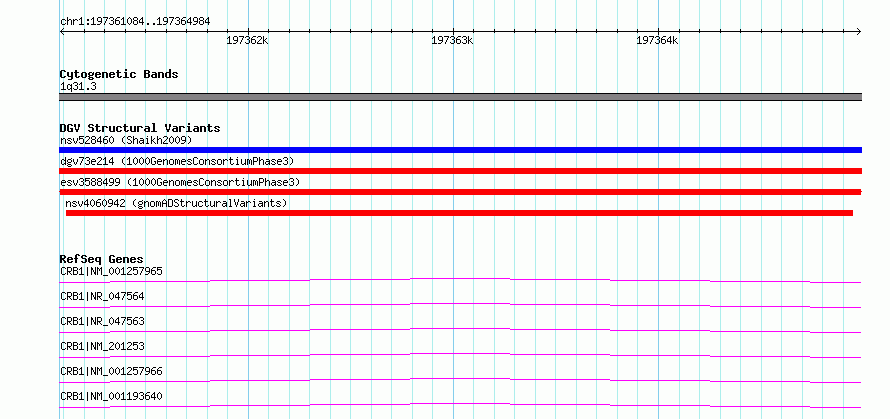The width and height of the screenshot is (890, 419).
Task: Click the 197364k ruler tick label
Action: (657, 41)
